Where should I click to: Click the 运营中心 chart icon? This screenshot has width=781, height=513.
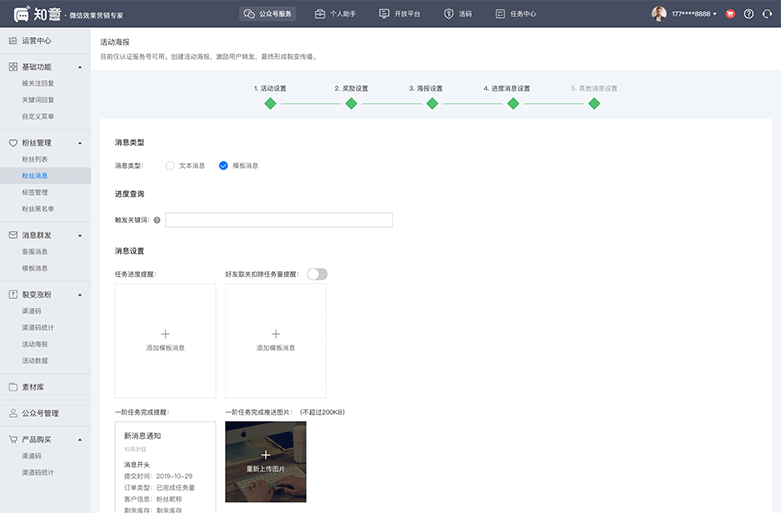[13, 40]
